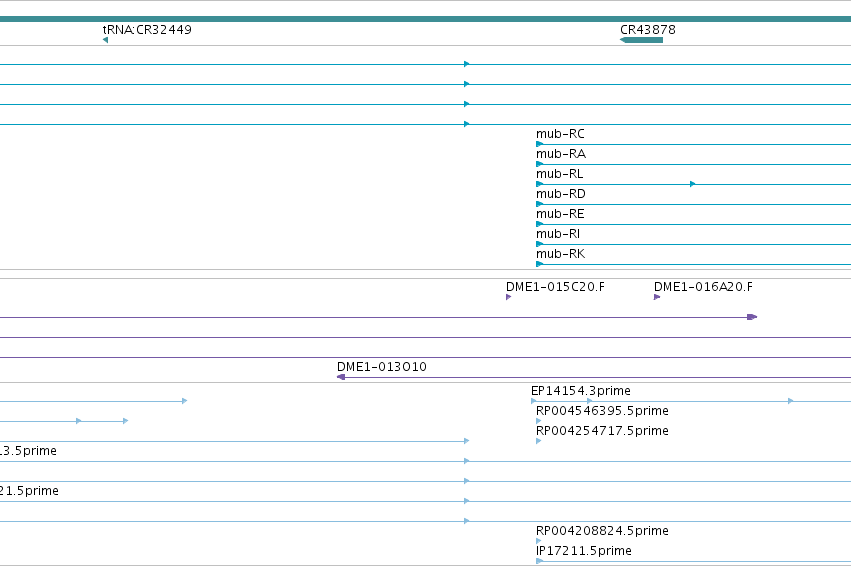Select the purple right-pointing arrow end below DME1-016A20.F
851x566 pixels.
pos(752,317)
